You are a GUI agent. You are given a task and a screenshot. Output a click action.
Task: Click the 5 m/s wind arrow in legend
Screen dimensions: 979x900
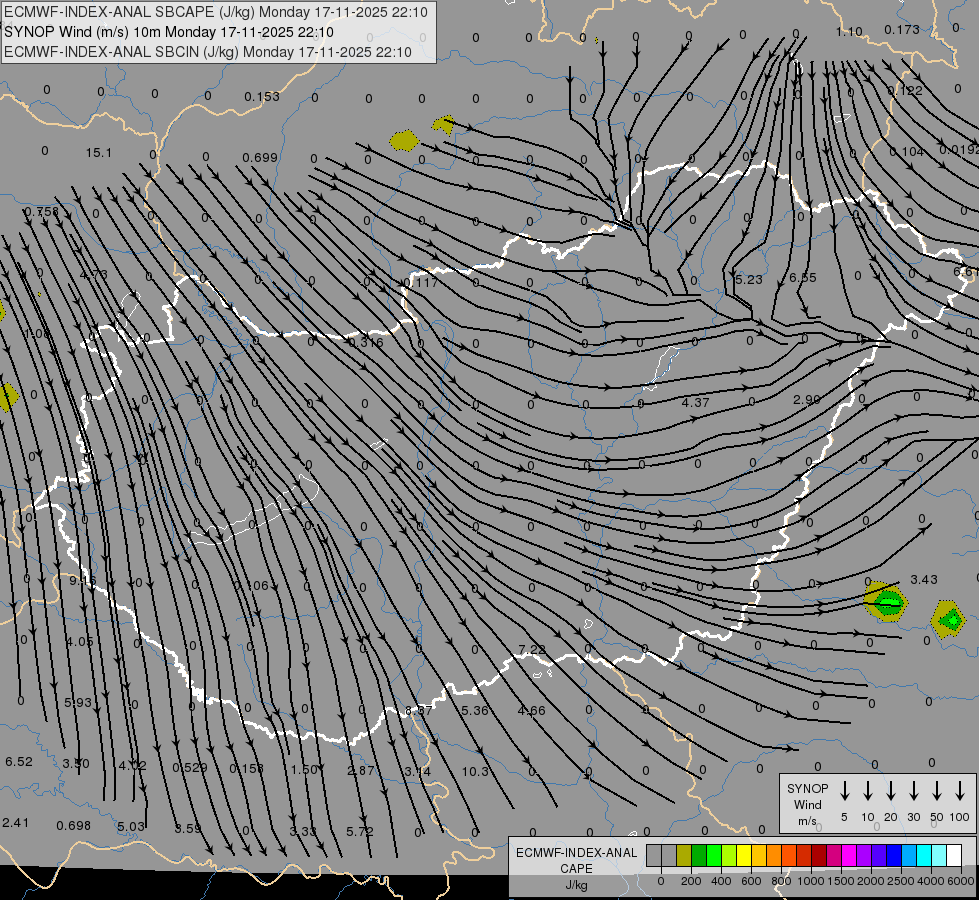point(845,791)
